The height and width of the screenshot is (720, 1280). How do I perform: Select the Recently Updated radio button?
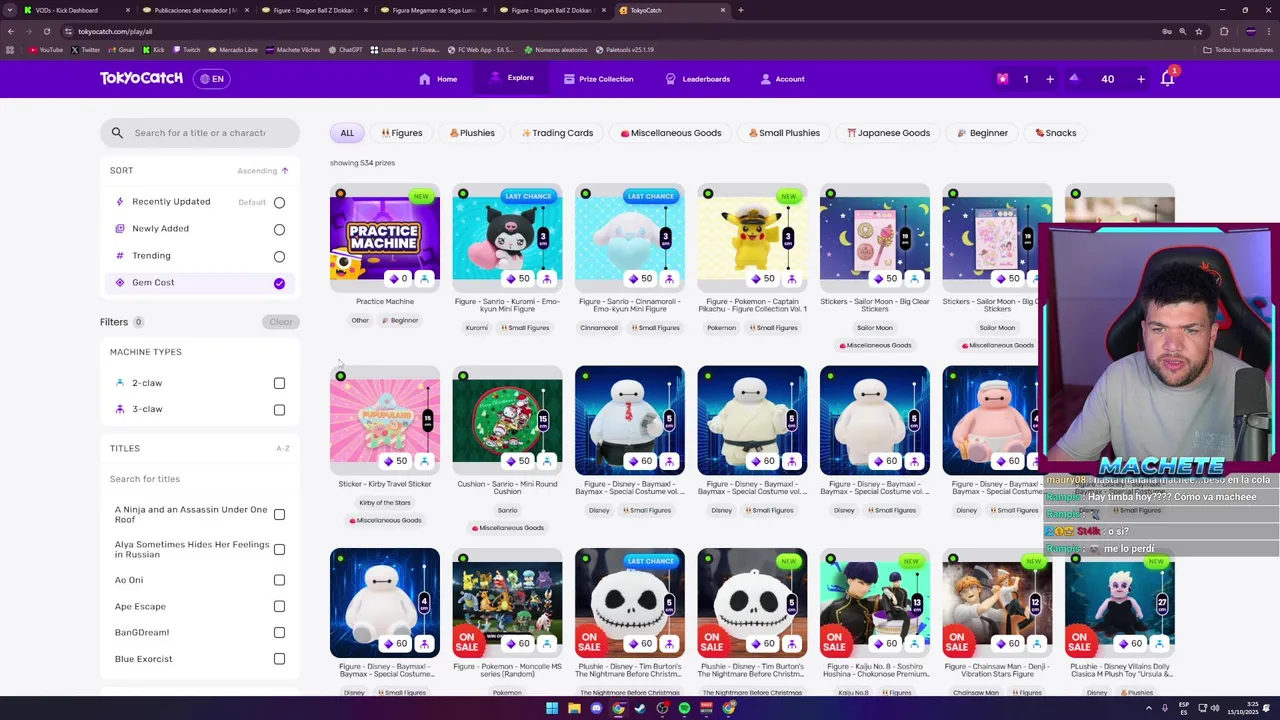point(279,203)
